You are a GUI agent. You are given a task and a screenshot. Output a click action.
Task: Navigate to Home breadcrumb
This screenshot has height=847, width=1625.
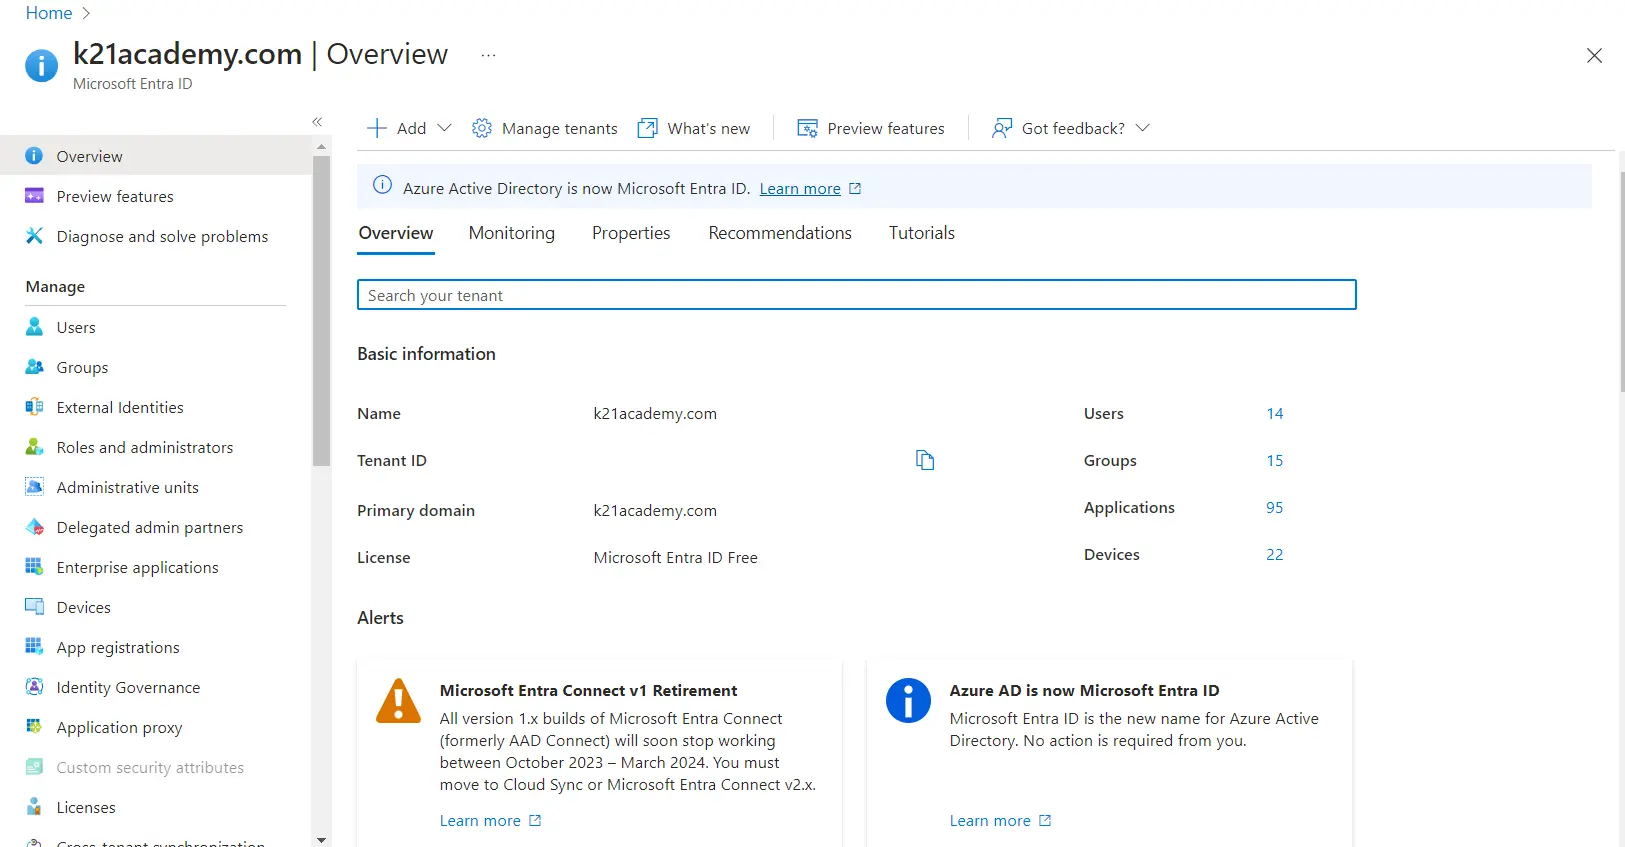tap(48, 13)
